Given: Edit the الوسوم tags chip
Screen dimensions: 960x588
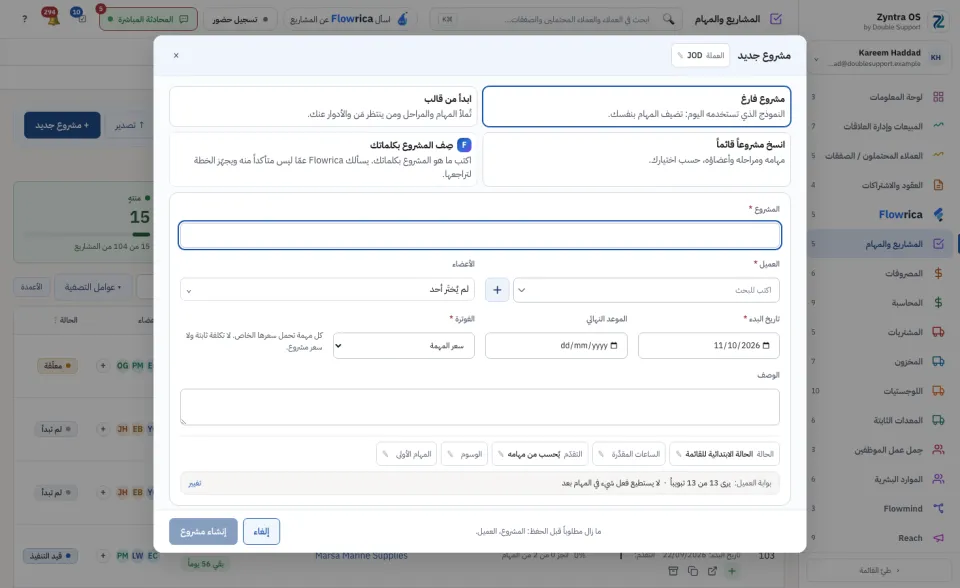Looking at the screenshot, I should pyautogui.click(x=465, y=454).
